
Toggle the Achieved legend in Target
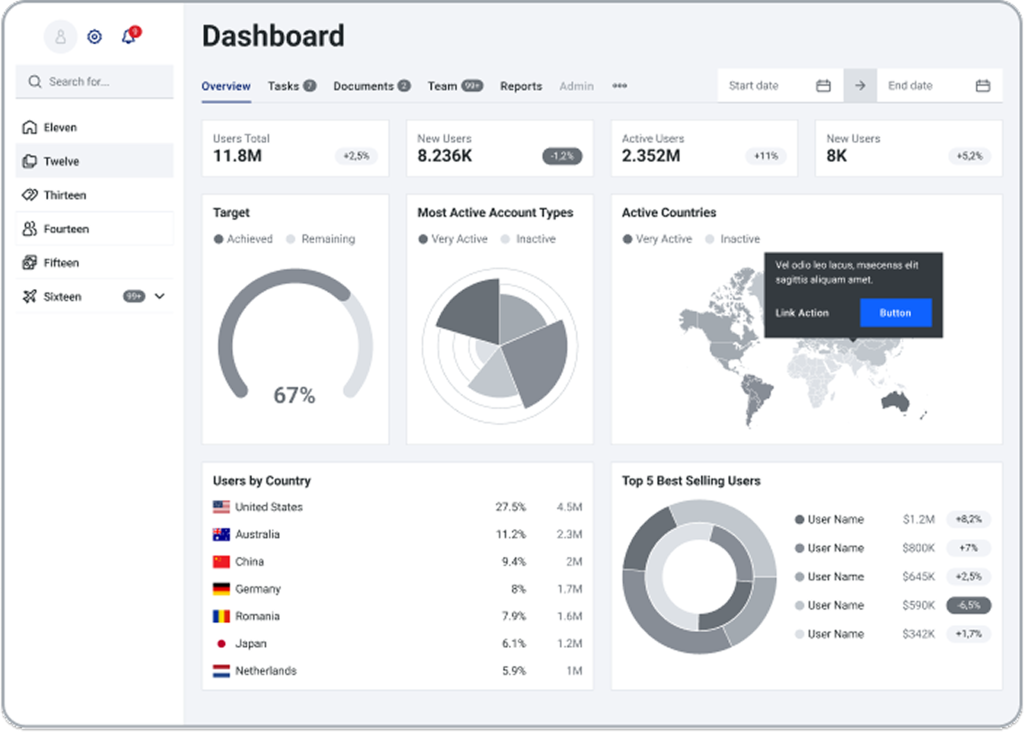click(x=242, y=239)
